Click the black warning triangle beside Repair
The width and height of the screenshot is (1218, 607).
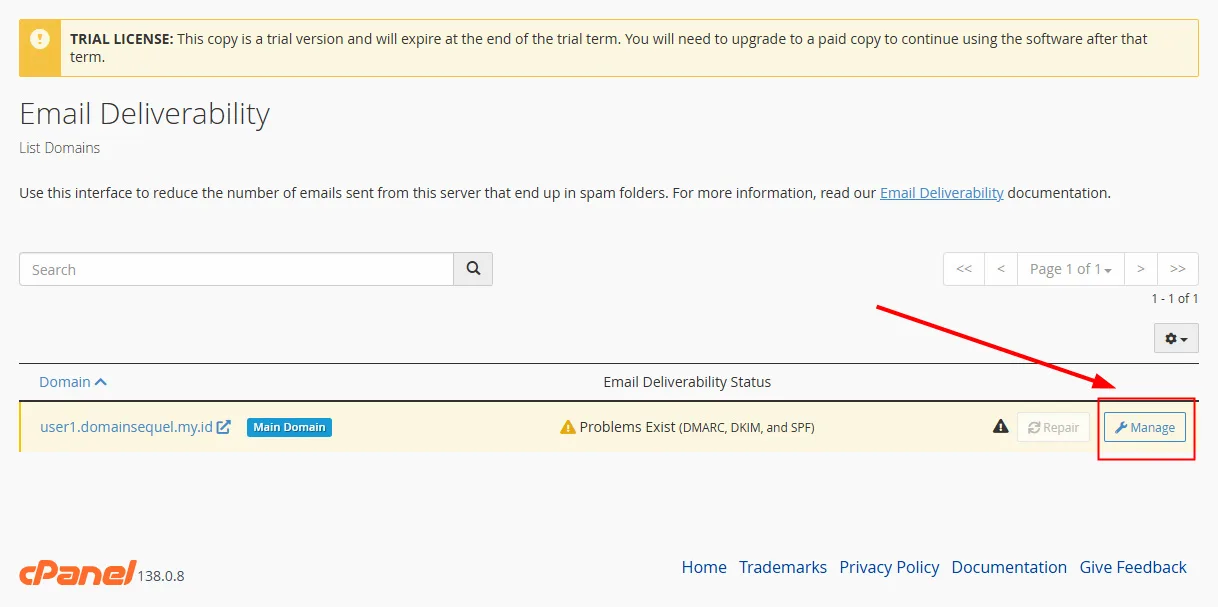coord(1000,427)
